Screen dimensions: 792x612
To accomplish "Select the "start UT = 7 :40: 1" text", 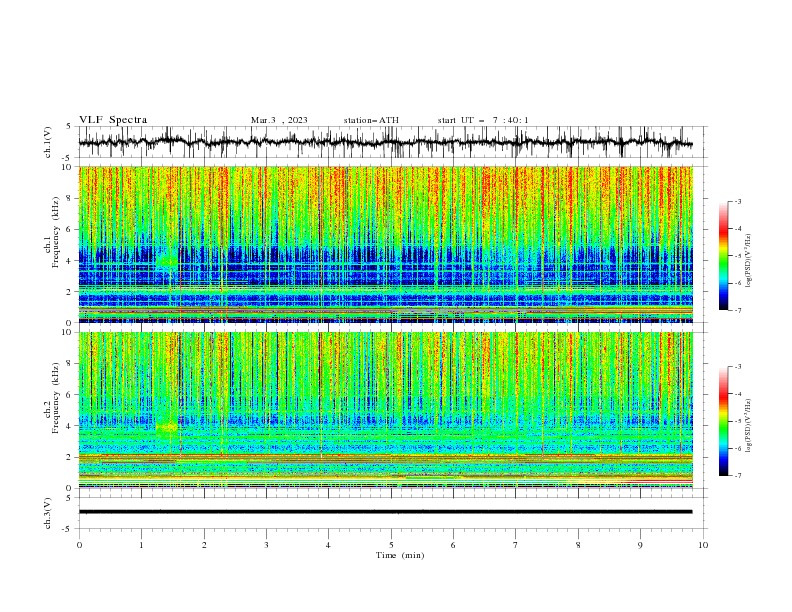I will click(483, 120).
